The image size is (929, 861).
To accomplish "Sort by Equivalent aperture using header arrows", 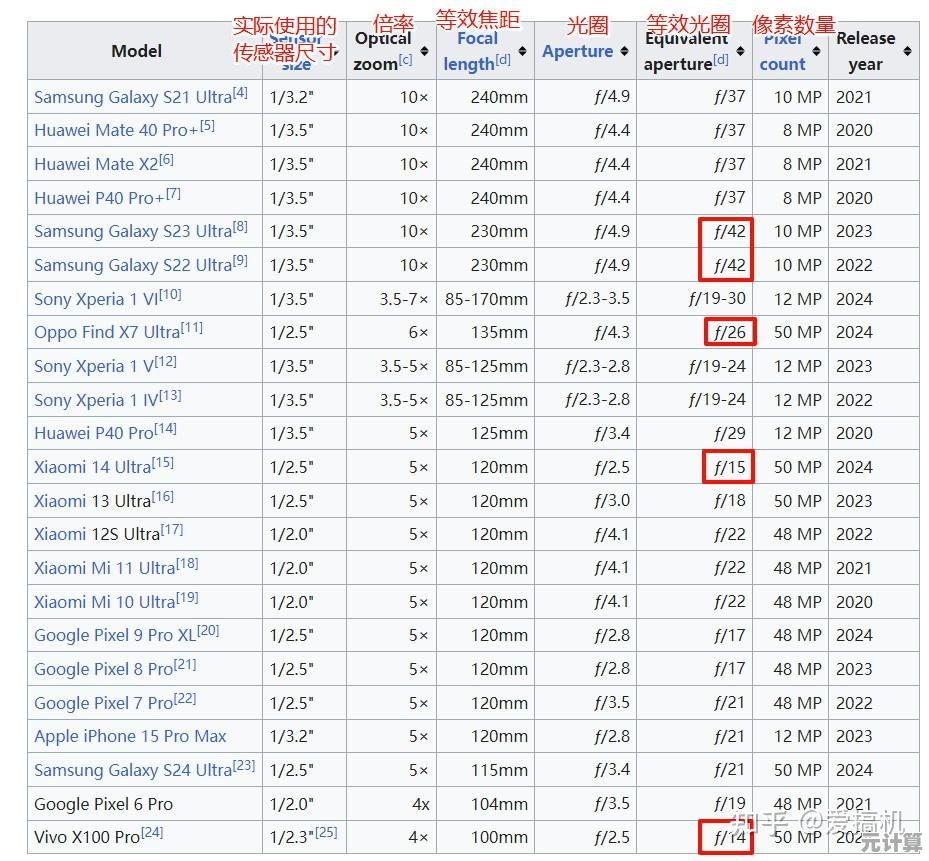I will pyautogui.click(x=740, y=51).
